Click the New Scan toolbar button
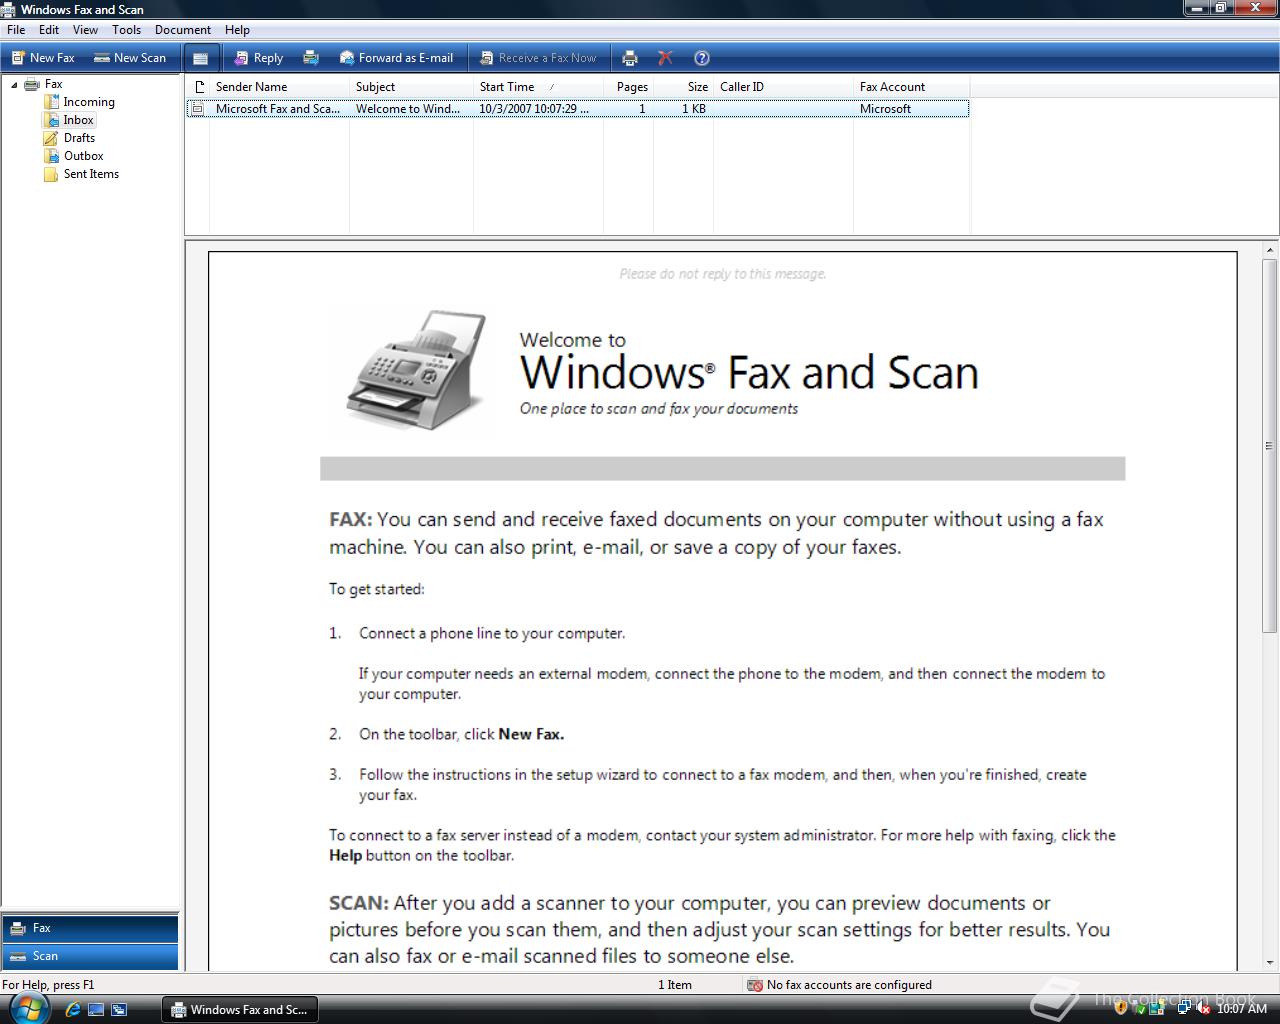 [x=130, y=58]
